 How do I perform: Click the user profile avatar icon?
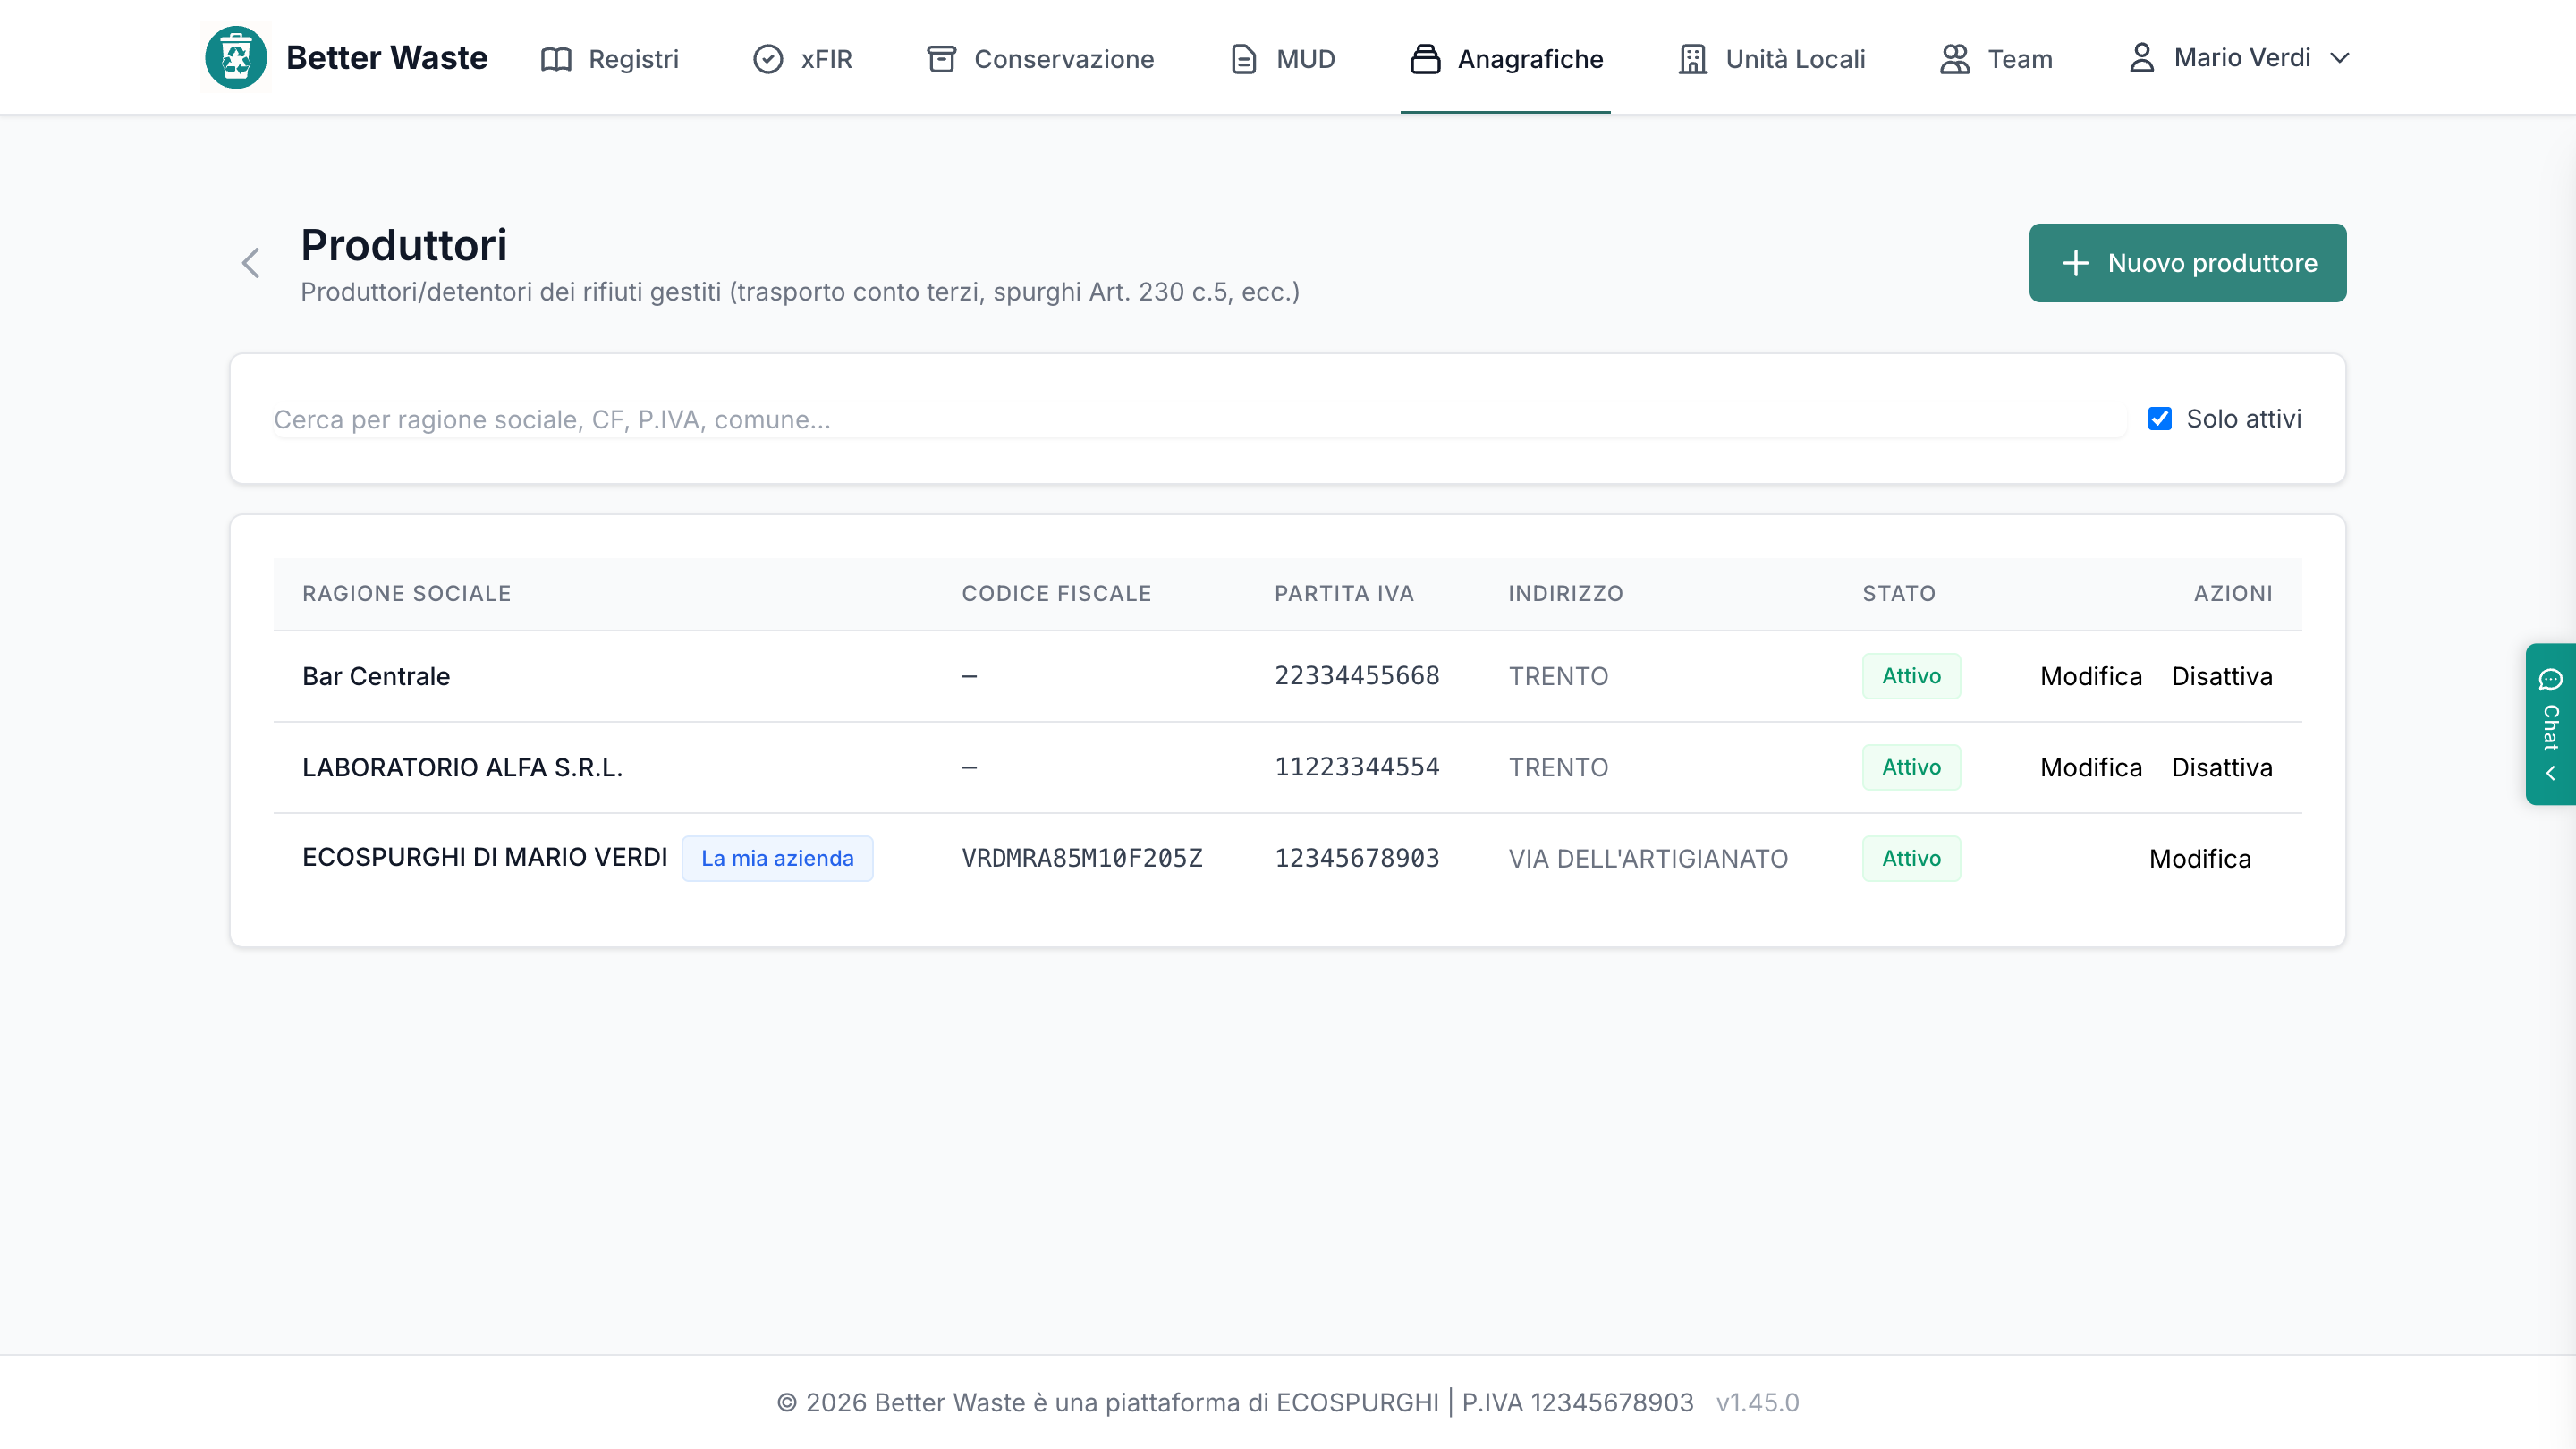[x=2141, y=57]
